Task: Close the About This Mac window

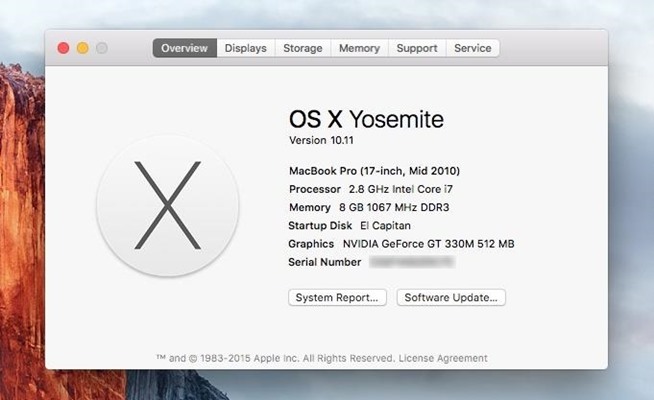Action: (x=63, y=48)
